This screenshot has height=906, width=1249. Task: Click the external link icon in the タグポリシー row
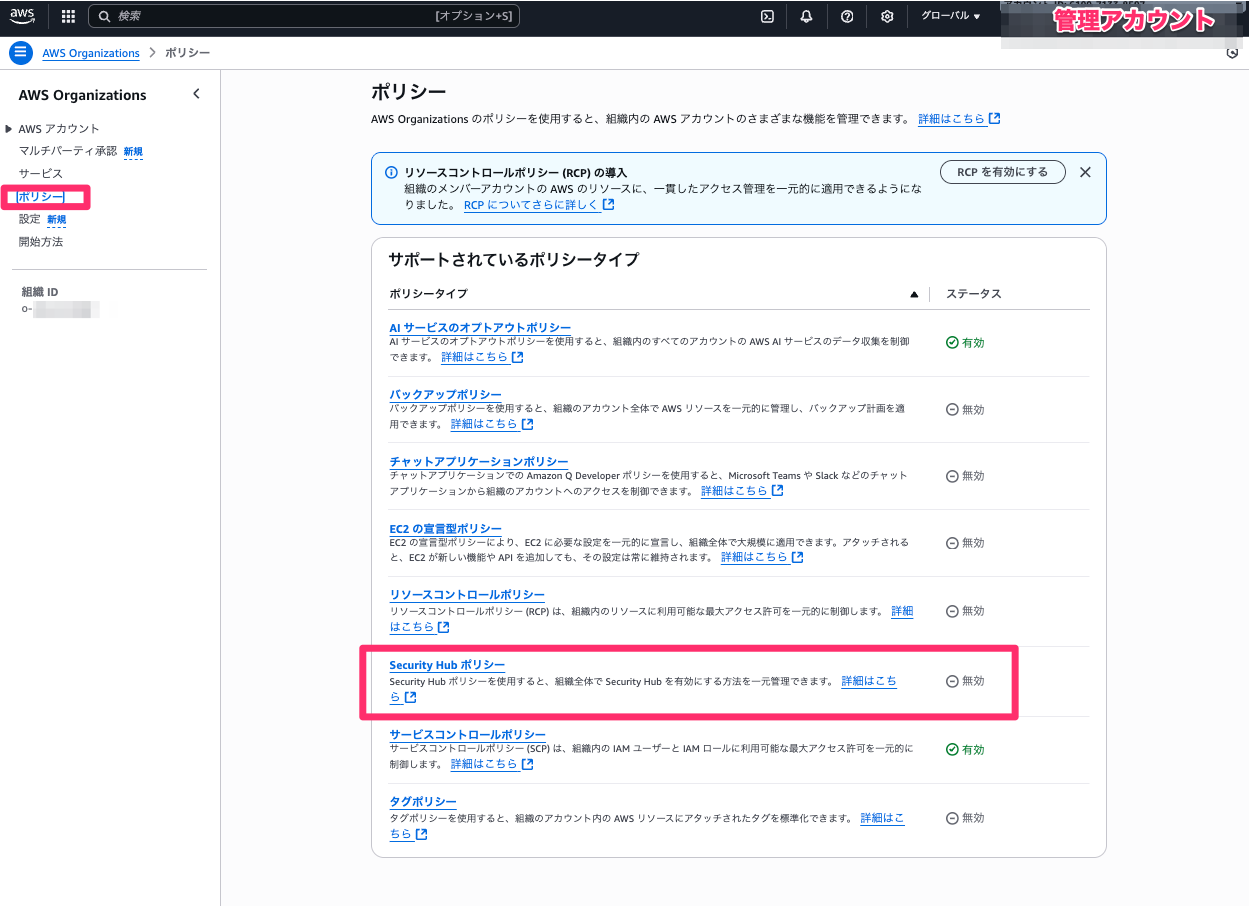(421, 834)
